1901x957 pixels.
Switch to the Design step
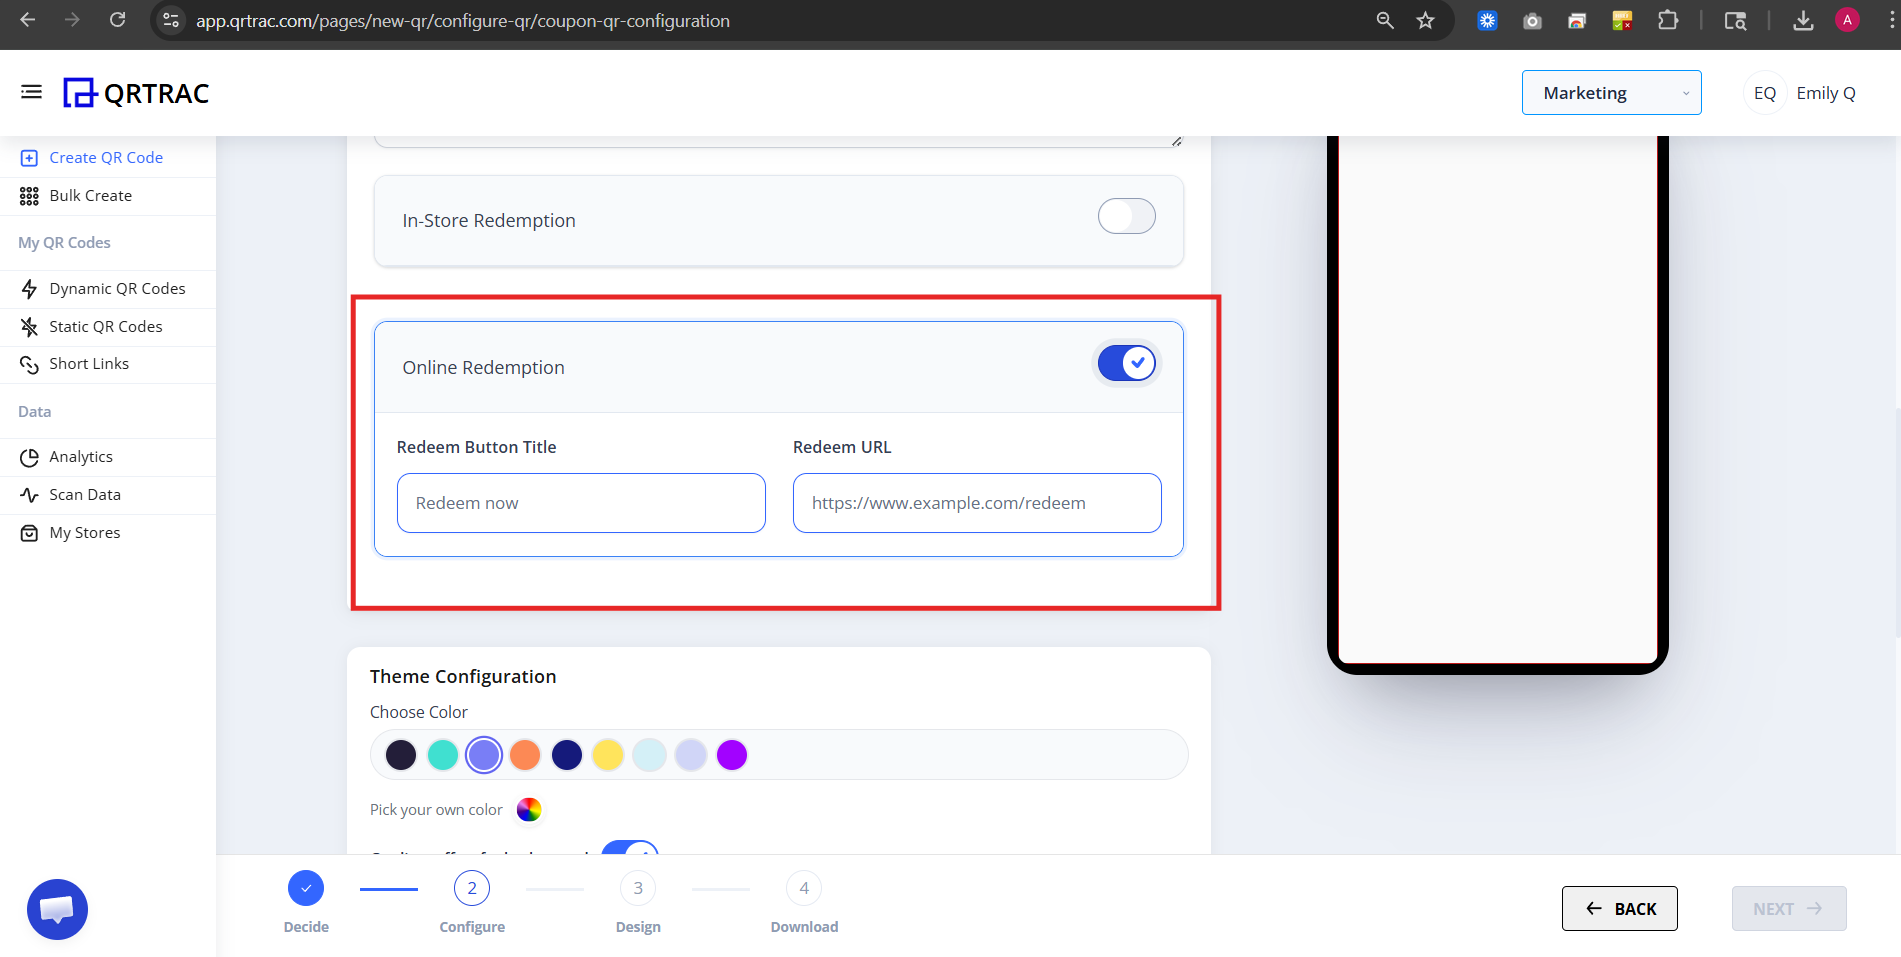pos(637,887)
